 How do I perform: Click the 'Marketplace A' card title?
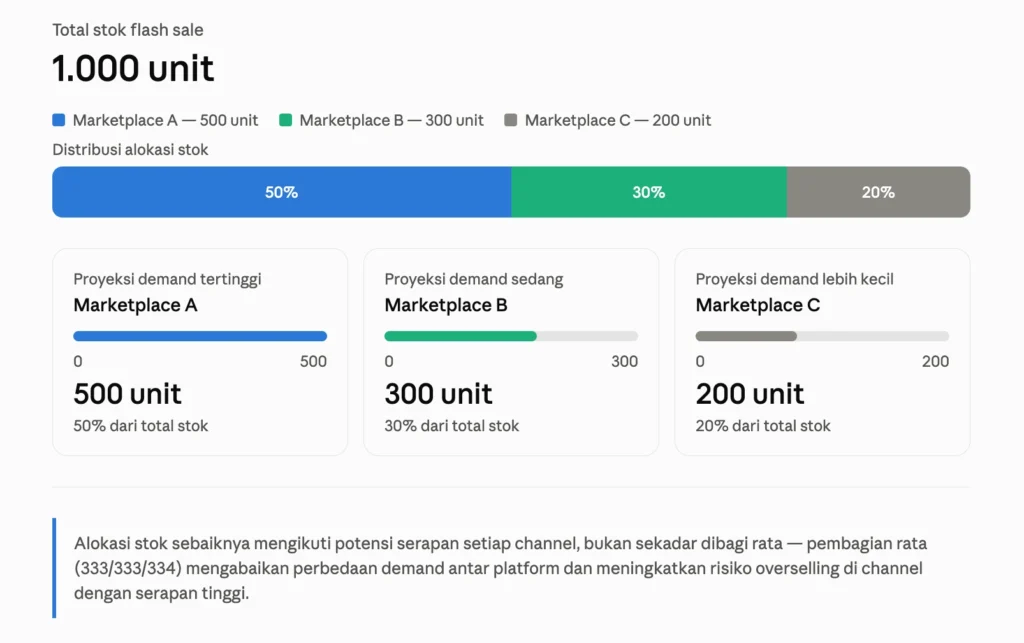point(135,305)
